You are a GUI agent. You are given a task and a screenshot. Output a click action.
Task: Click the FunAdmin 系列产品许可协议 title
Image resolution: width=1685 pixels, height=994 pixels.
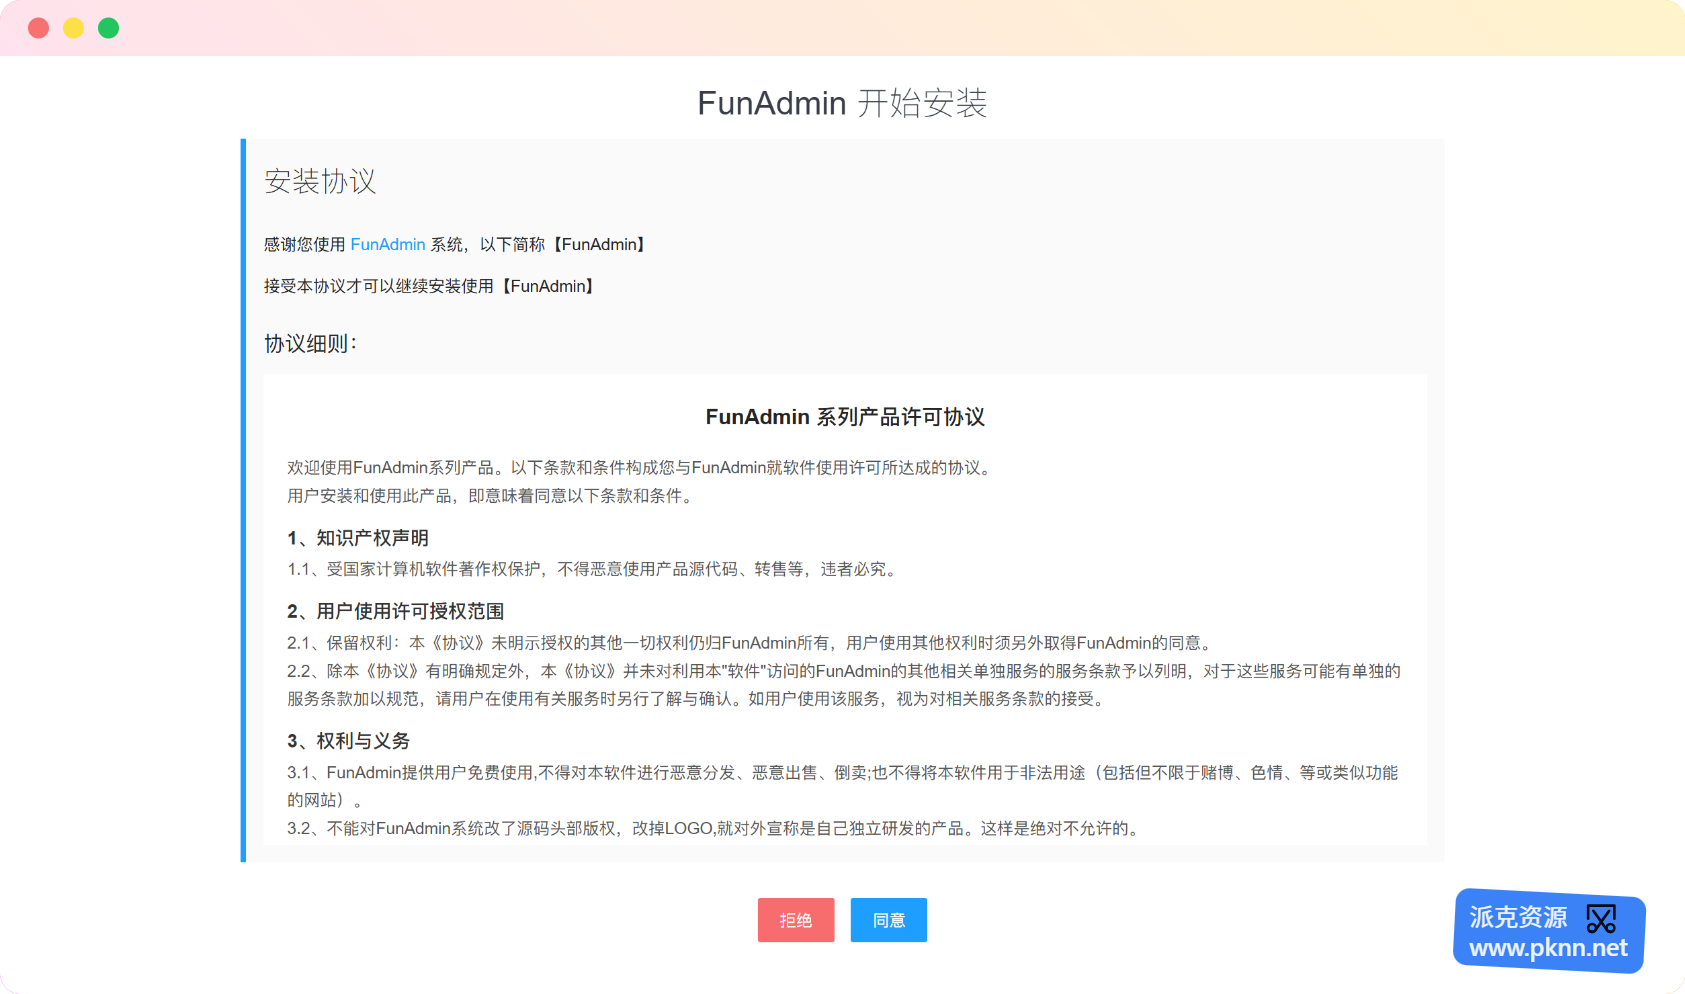click(x=845, y=417)
